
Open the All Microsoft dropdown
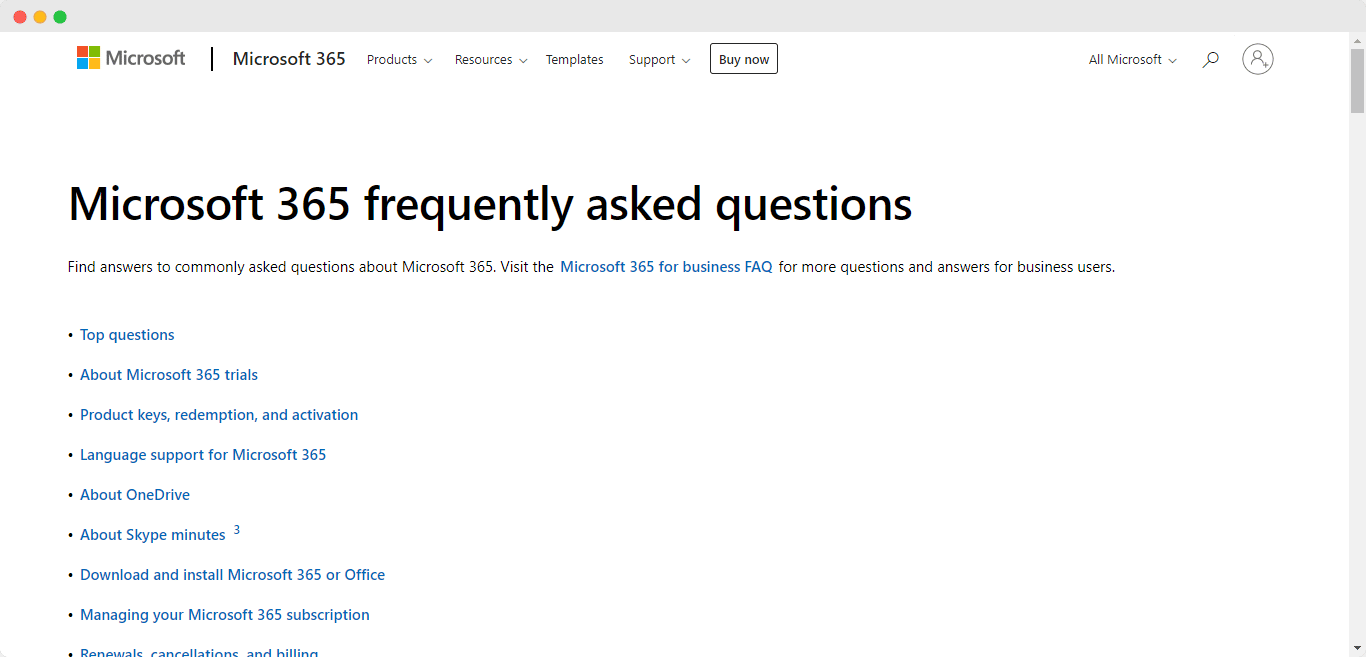(x=1130, y=59)
